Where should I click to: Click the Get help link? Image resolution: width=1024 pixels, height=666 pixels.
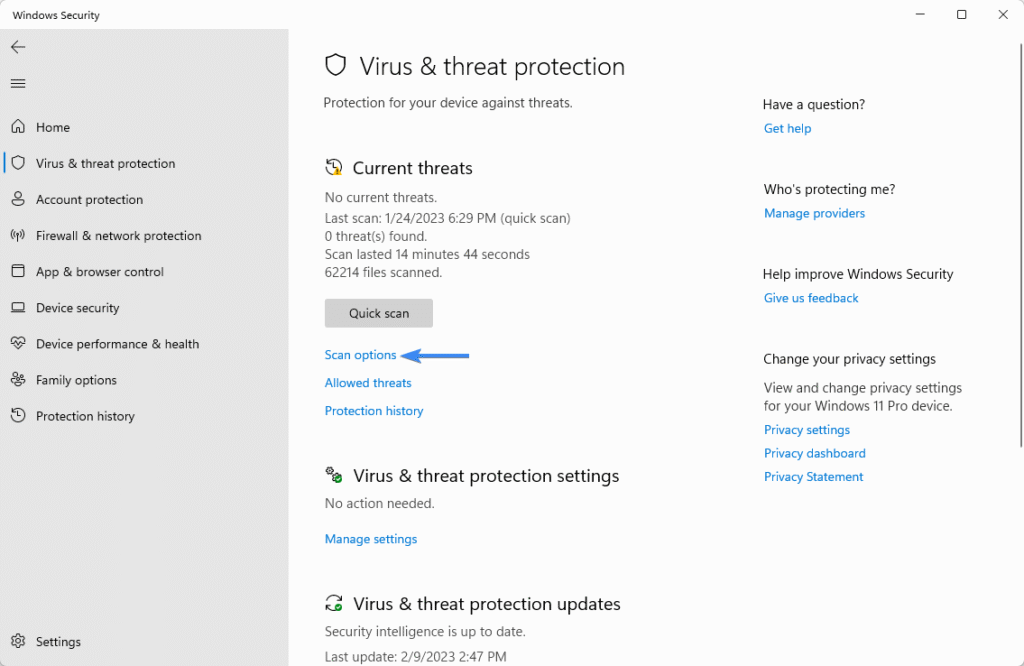coord(787,128)
